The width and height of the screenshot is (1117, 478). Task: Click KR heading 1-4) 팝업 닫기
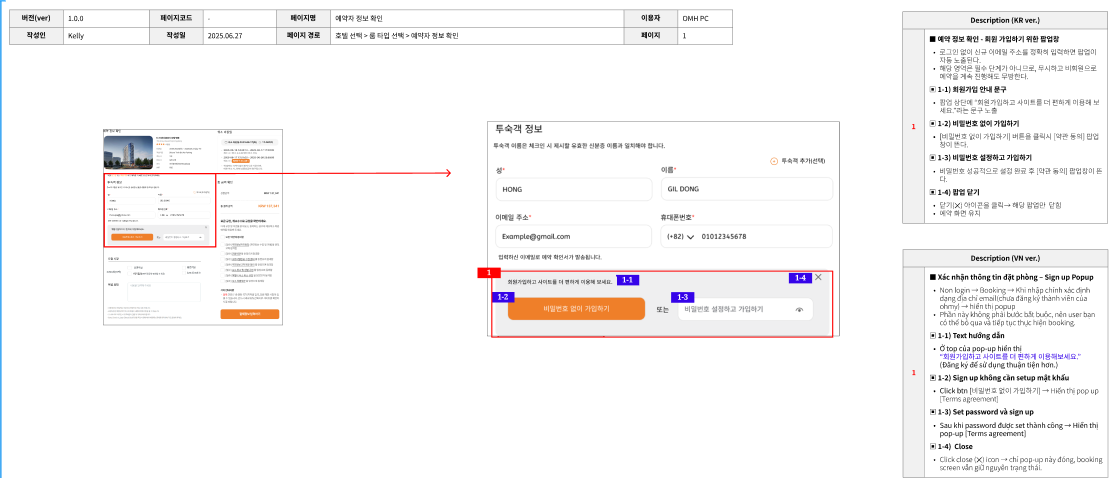click(955, 192)
